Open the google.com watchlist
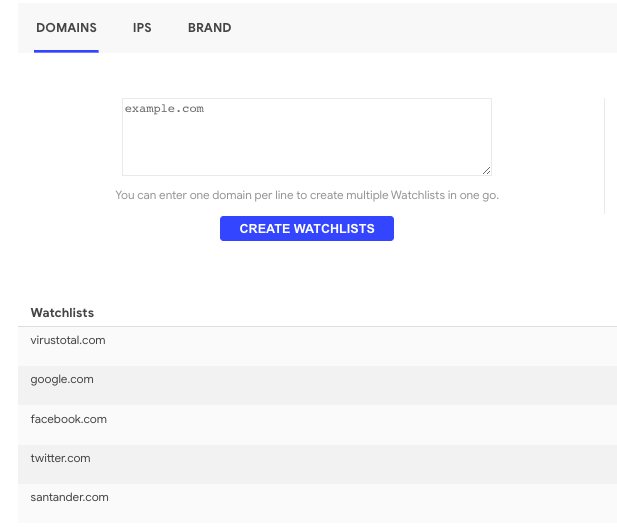 tap(62, 379)
